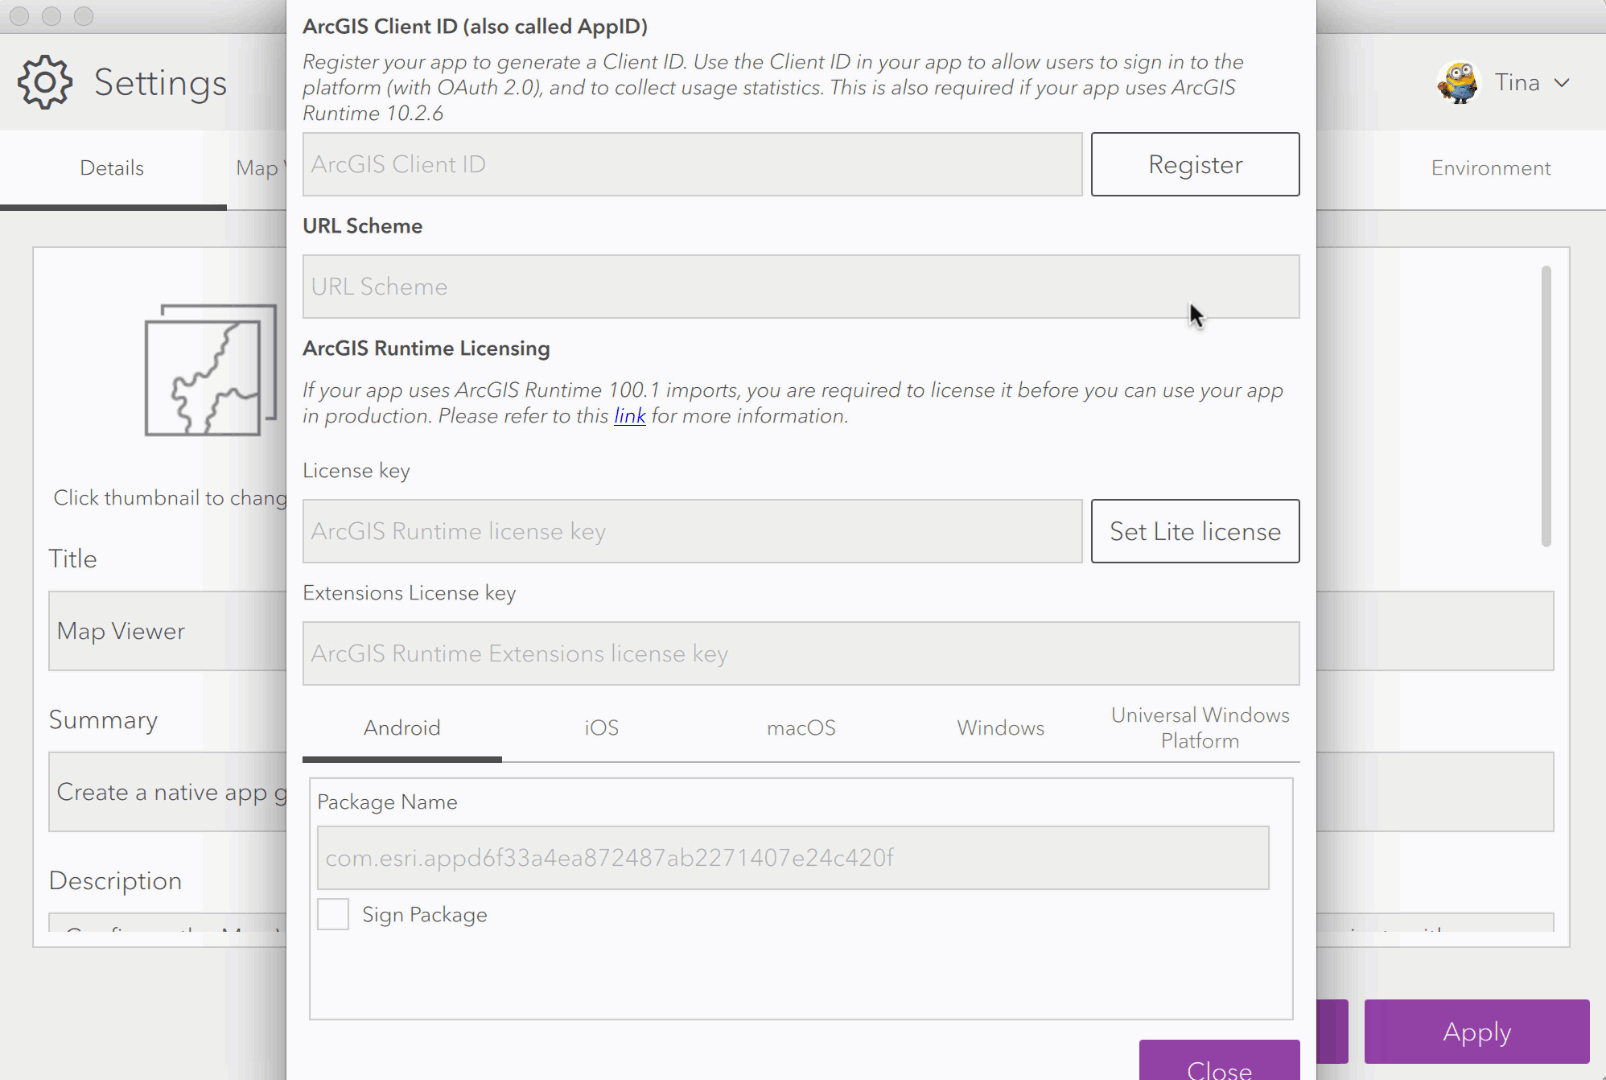
Task: Enable the Sign Package checkbox
Action: [333, 914]
